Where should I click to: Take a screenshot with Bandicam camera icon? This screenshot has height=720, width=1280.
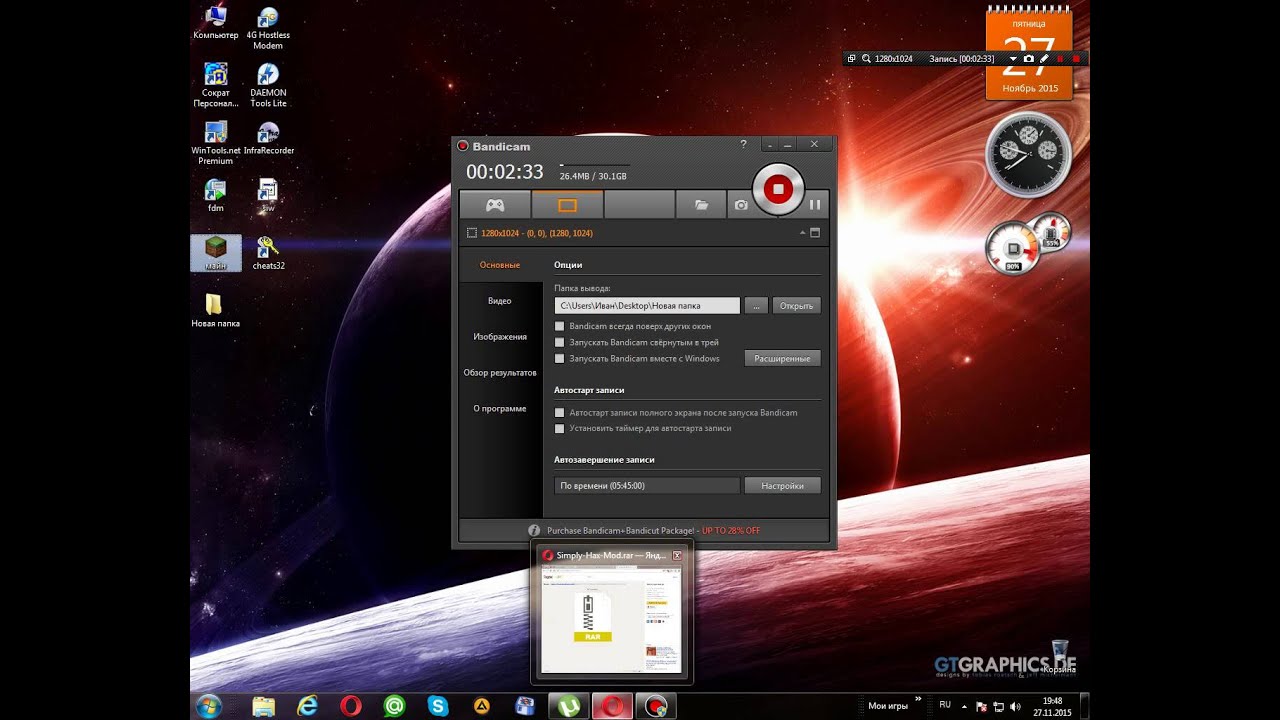tap(741, 205)
